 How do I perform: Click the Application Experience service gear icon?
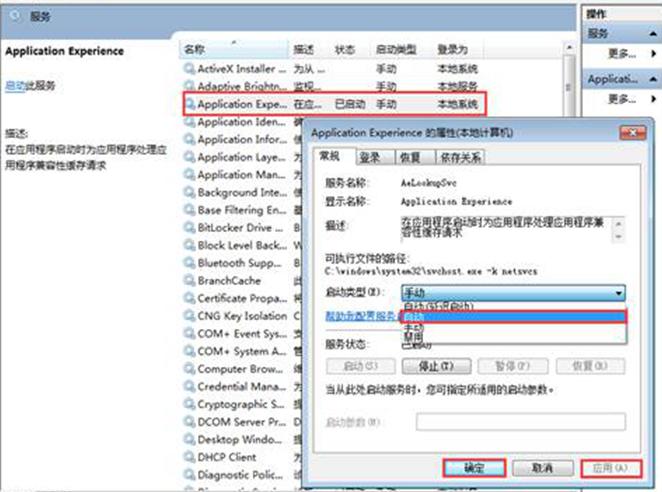coord(189,103)
